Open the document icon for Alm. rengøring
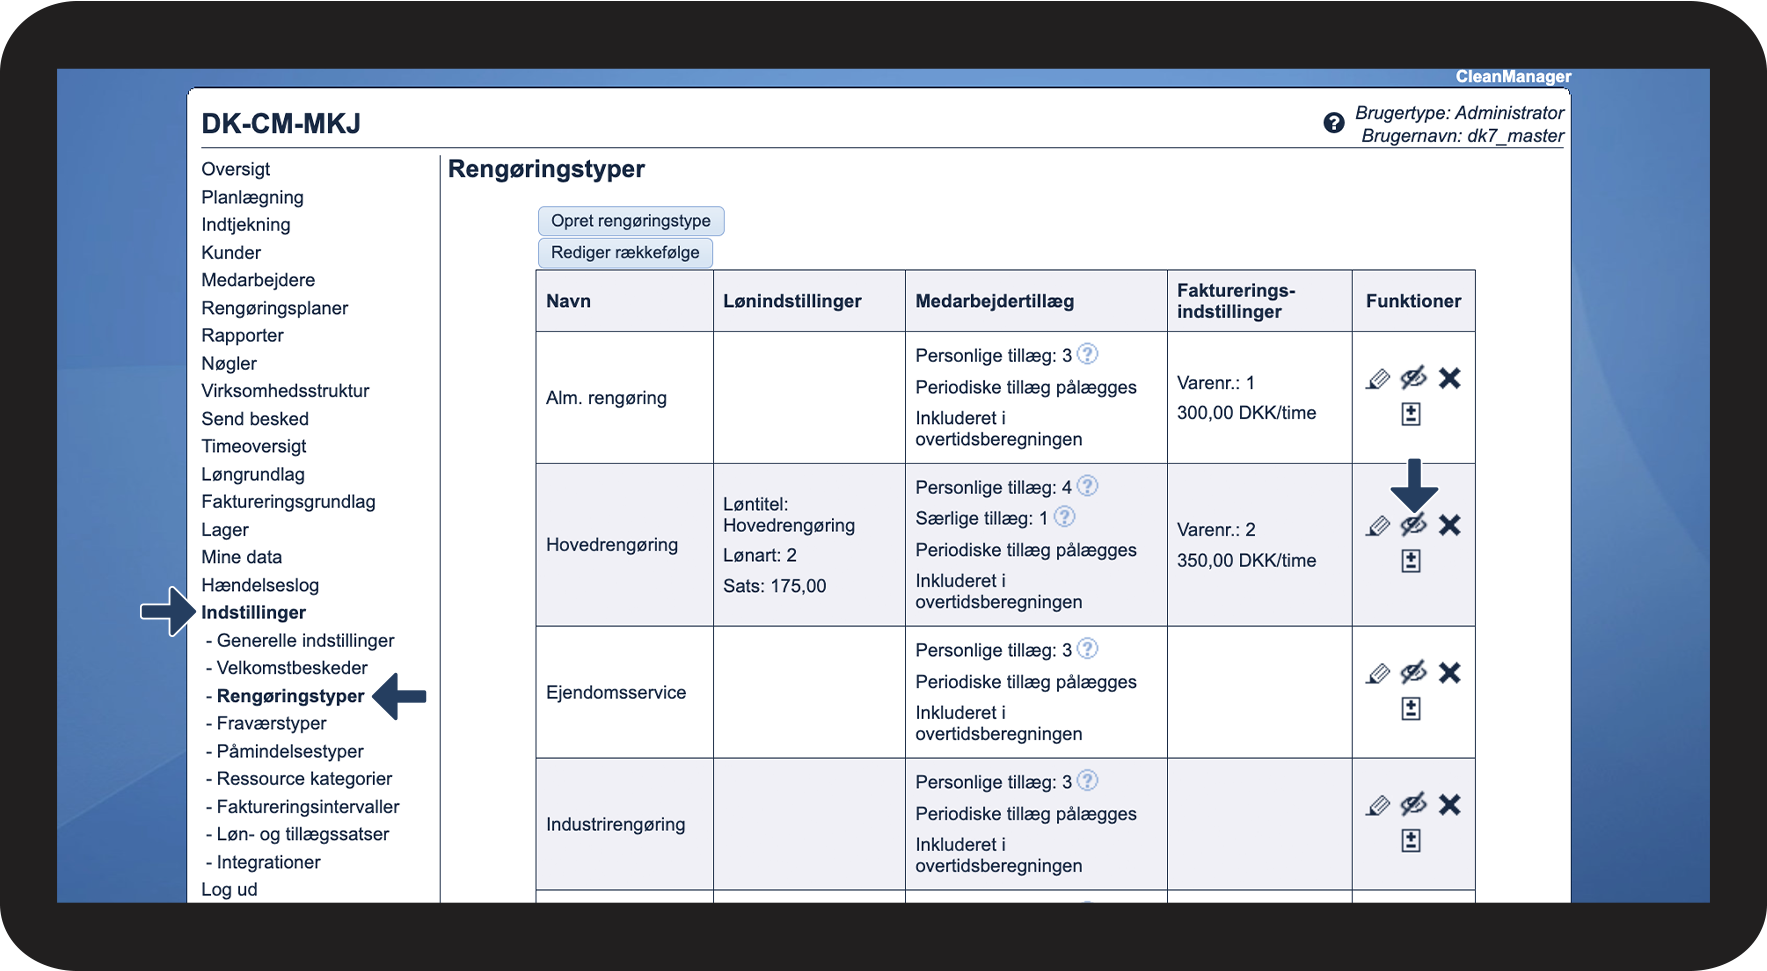The image size is (1767, 971). pyautogui.click(x=1411, y=414)
